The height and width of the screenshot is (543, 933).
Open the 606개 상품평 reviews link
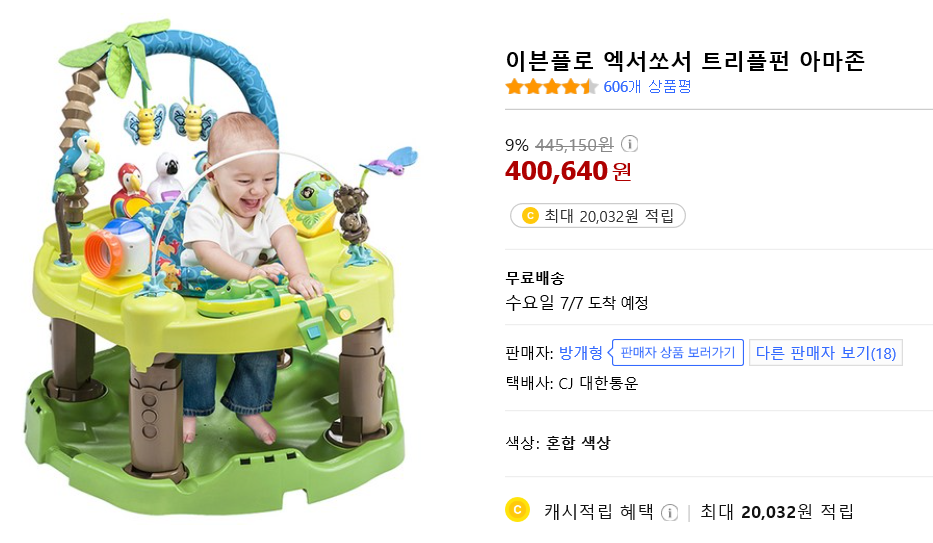tap(647, 87)
